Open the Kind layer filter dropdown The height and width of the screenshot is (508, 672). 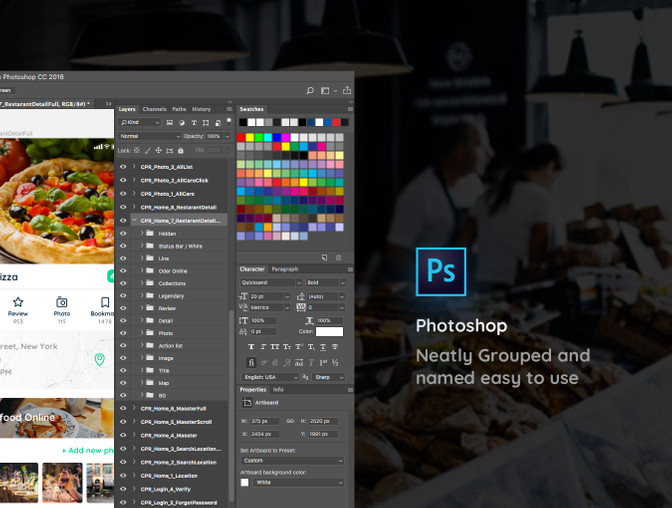pyautogui.click(x=140, y=123)
